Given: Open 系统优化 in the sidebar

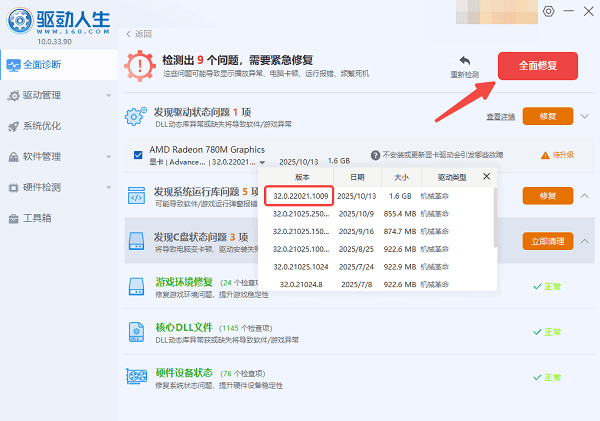Looking at the screenshot, I should pos(41,126).
